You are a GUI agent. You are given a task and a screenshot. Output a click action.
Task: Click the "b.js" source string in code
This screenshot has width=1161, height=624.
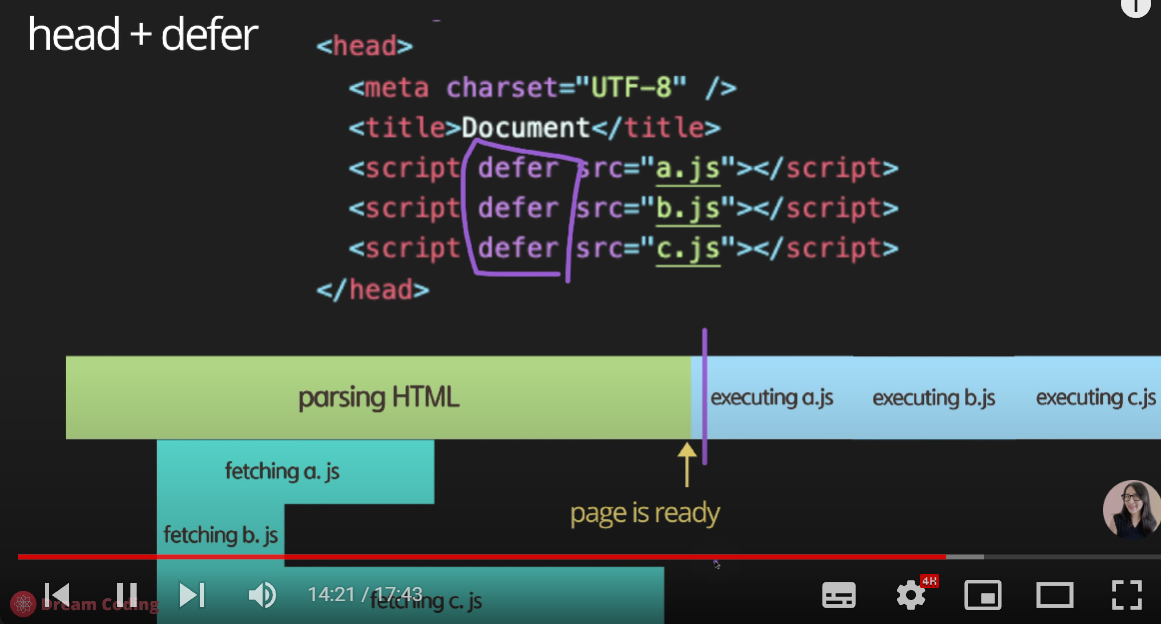click(x=688, y=209)
